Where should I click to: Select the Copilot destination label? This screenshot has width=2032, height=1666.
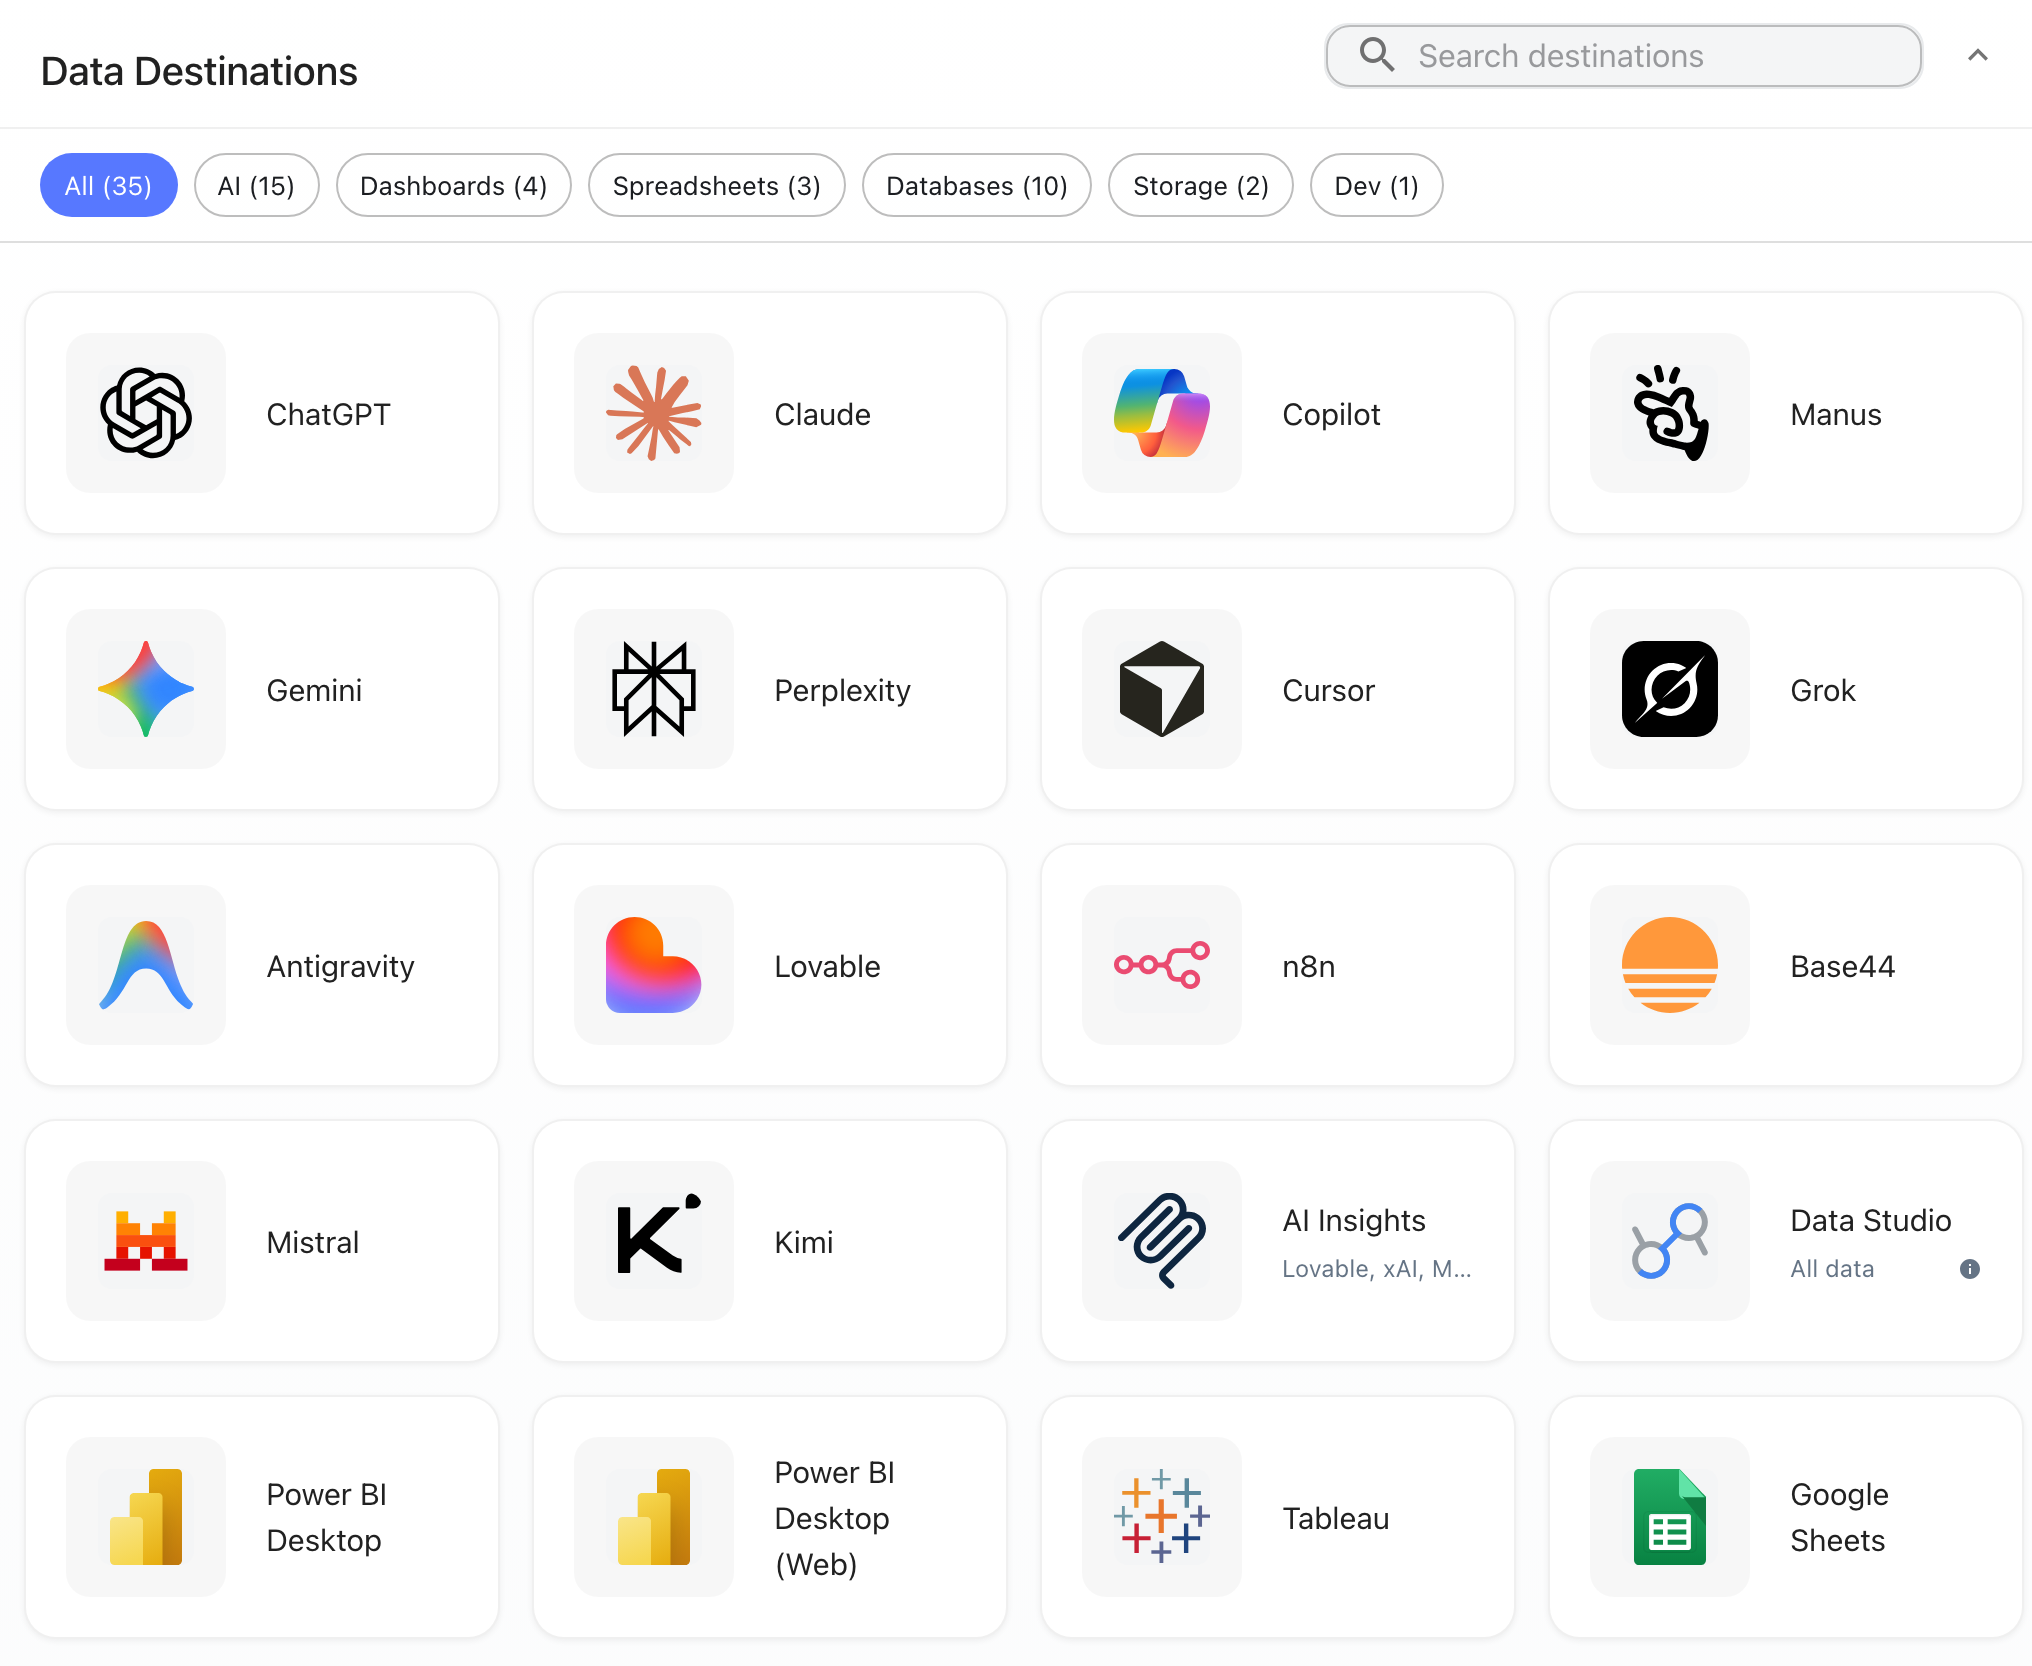[1332, 414]
